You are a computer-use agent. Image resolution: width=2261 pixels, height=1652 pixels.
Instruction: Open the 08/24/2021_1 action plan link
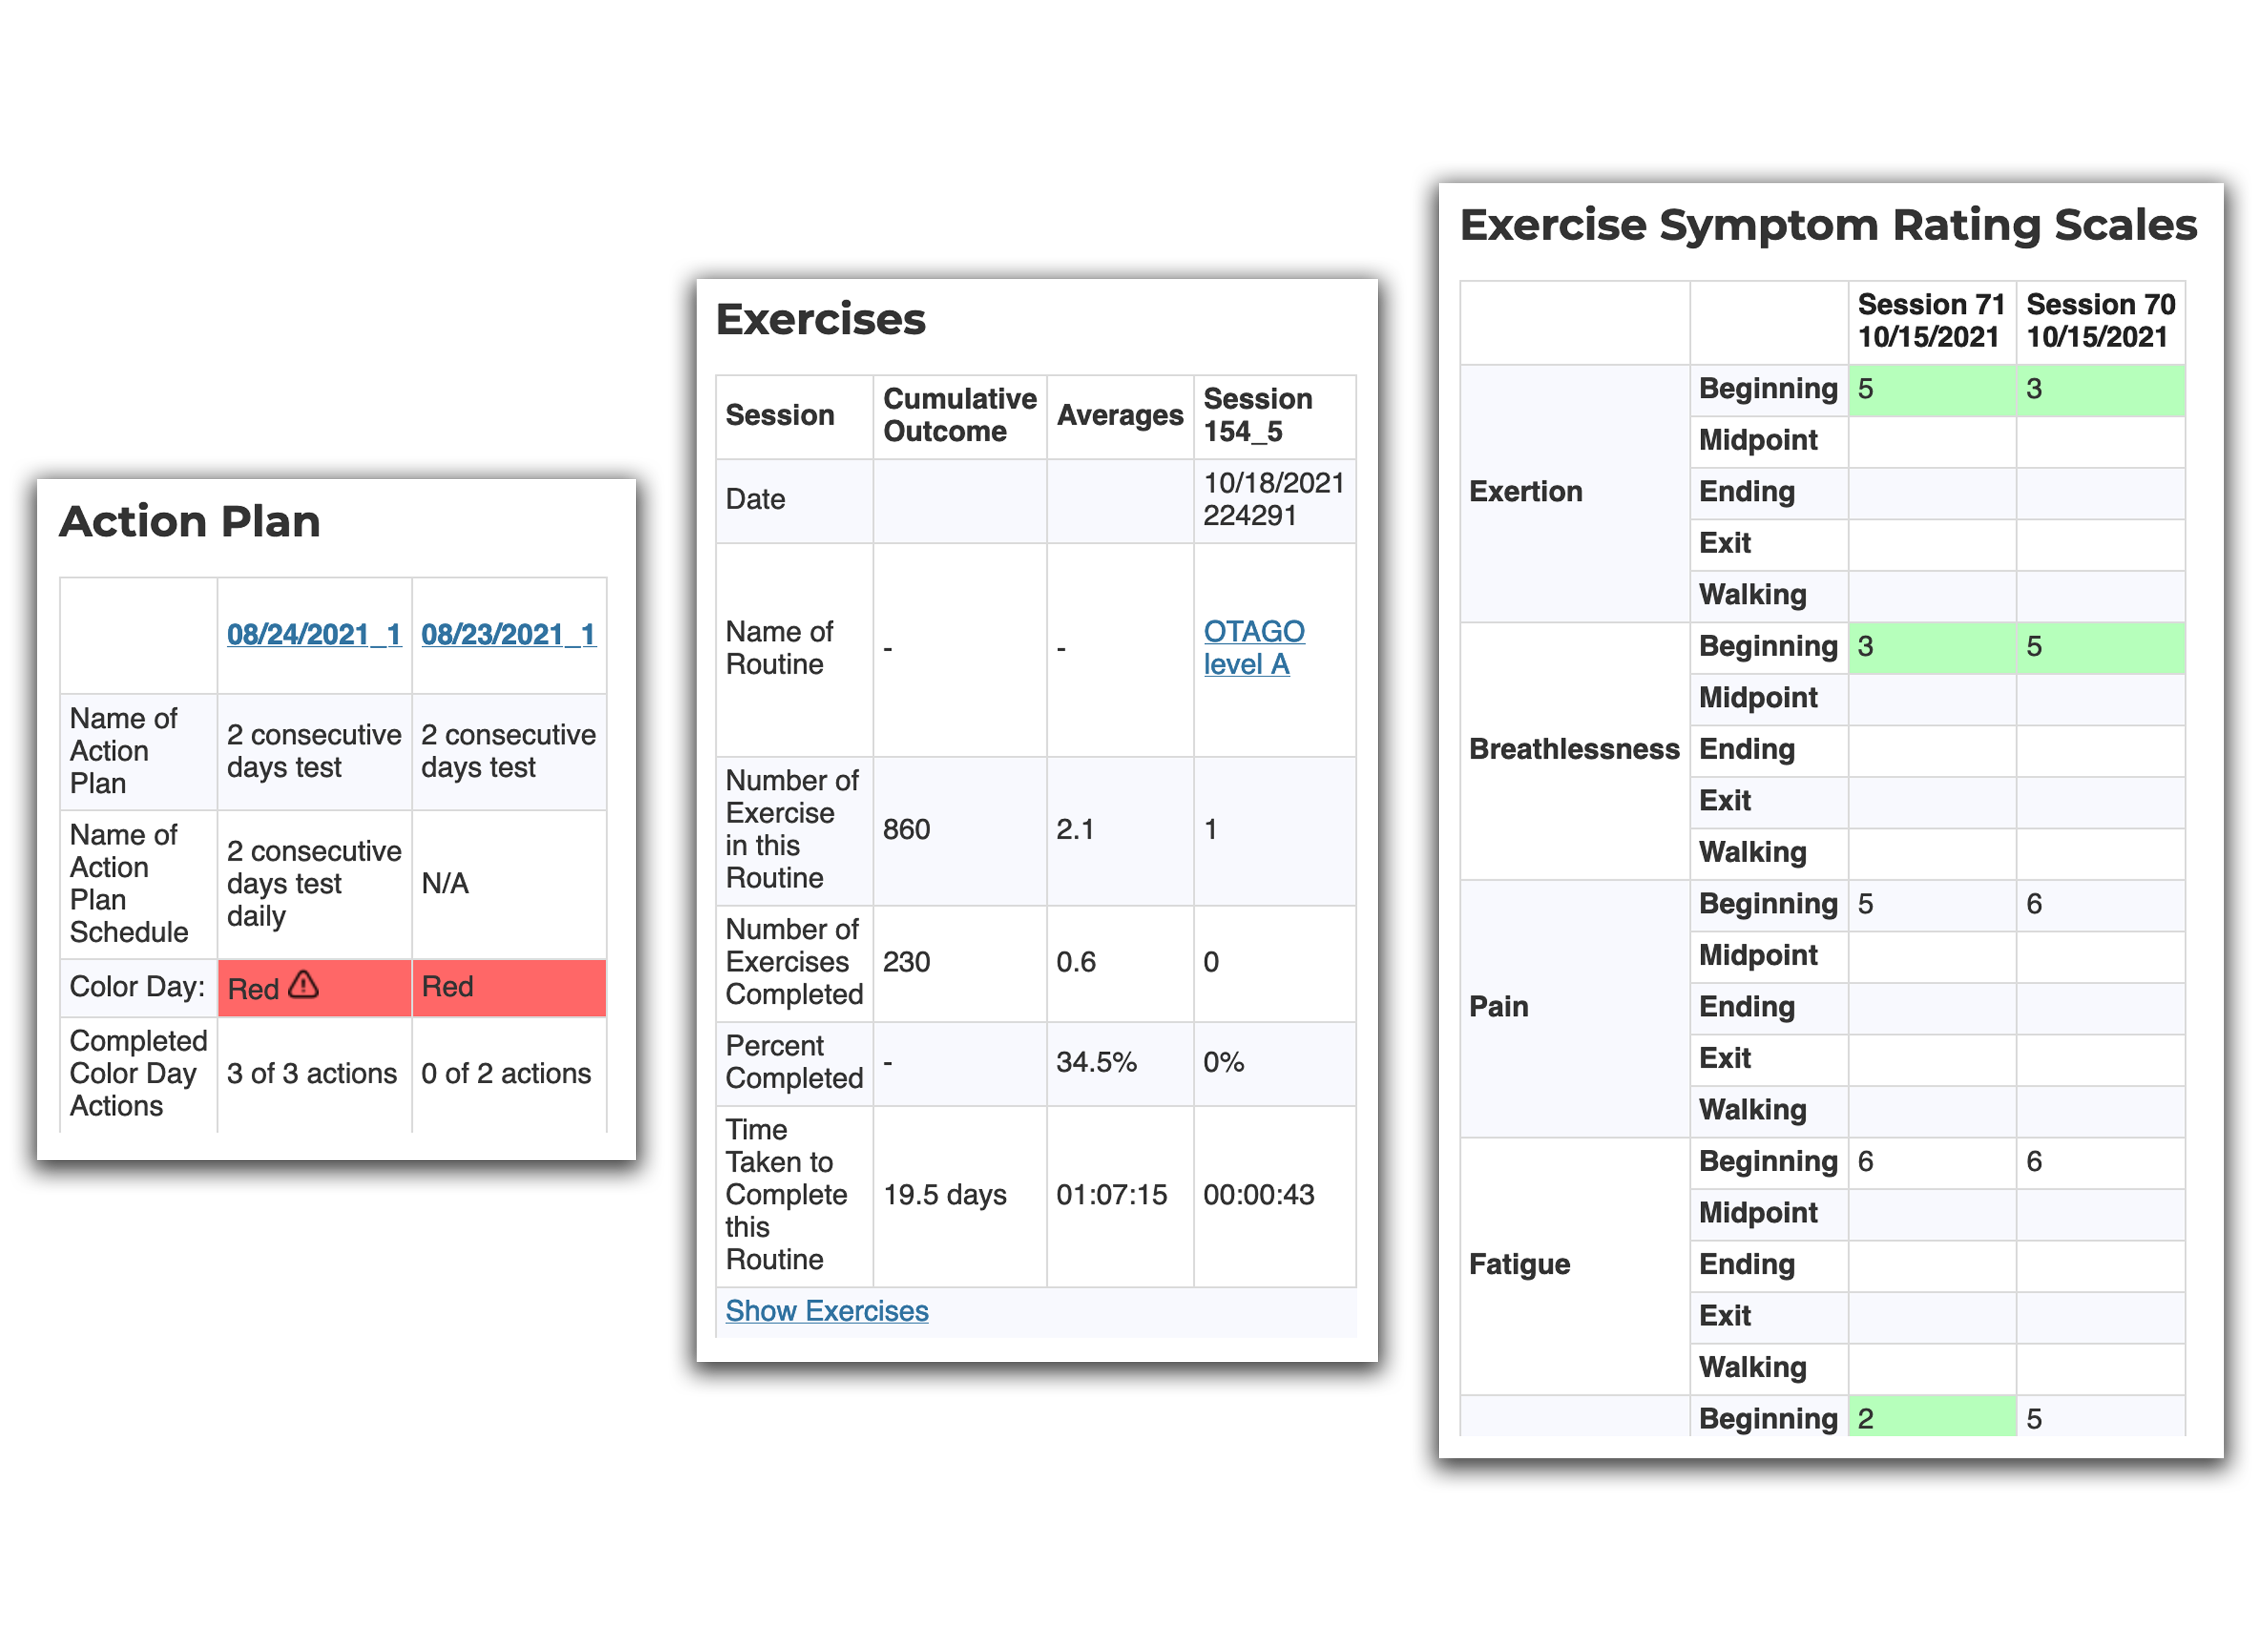pos(314,634)
